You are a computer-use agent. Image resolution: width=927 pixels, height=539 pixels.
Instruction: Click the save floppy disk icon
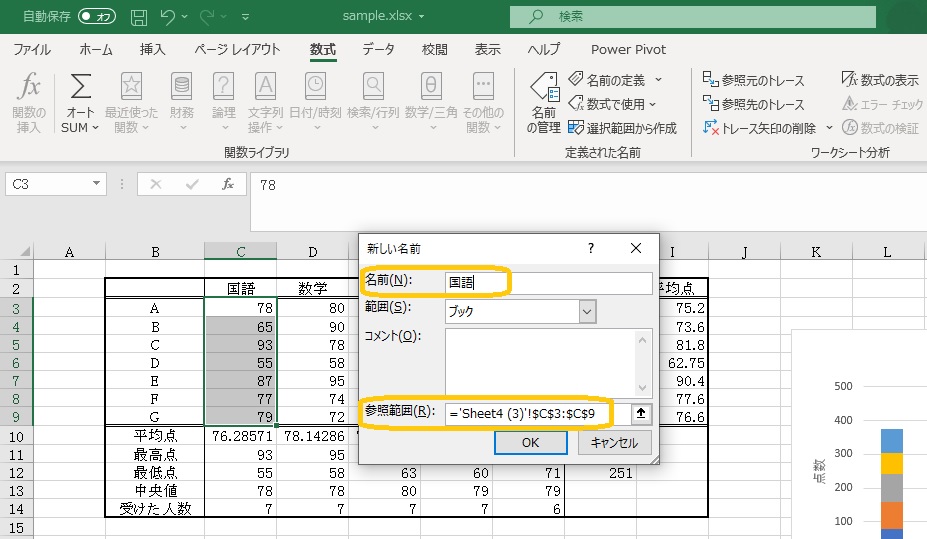(139, 17)
